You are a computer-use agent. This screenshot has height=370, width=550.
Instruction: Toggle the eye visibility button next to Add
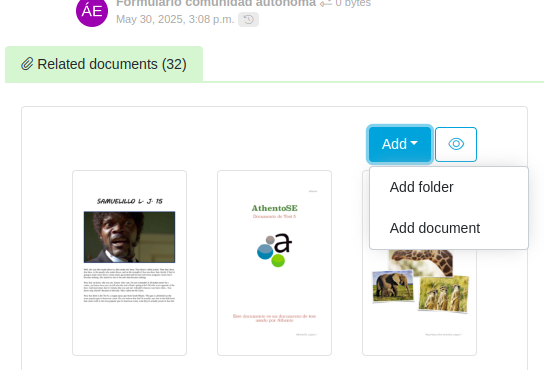456,144
